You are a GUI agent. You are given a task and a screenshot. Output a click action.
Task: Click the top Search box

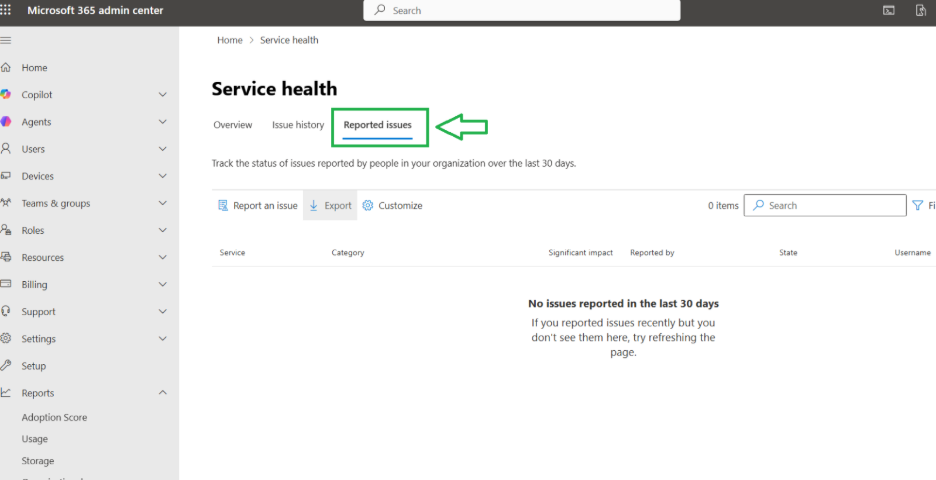point(522,10)
